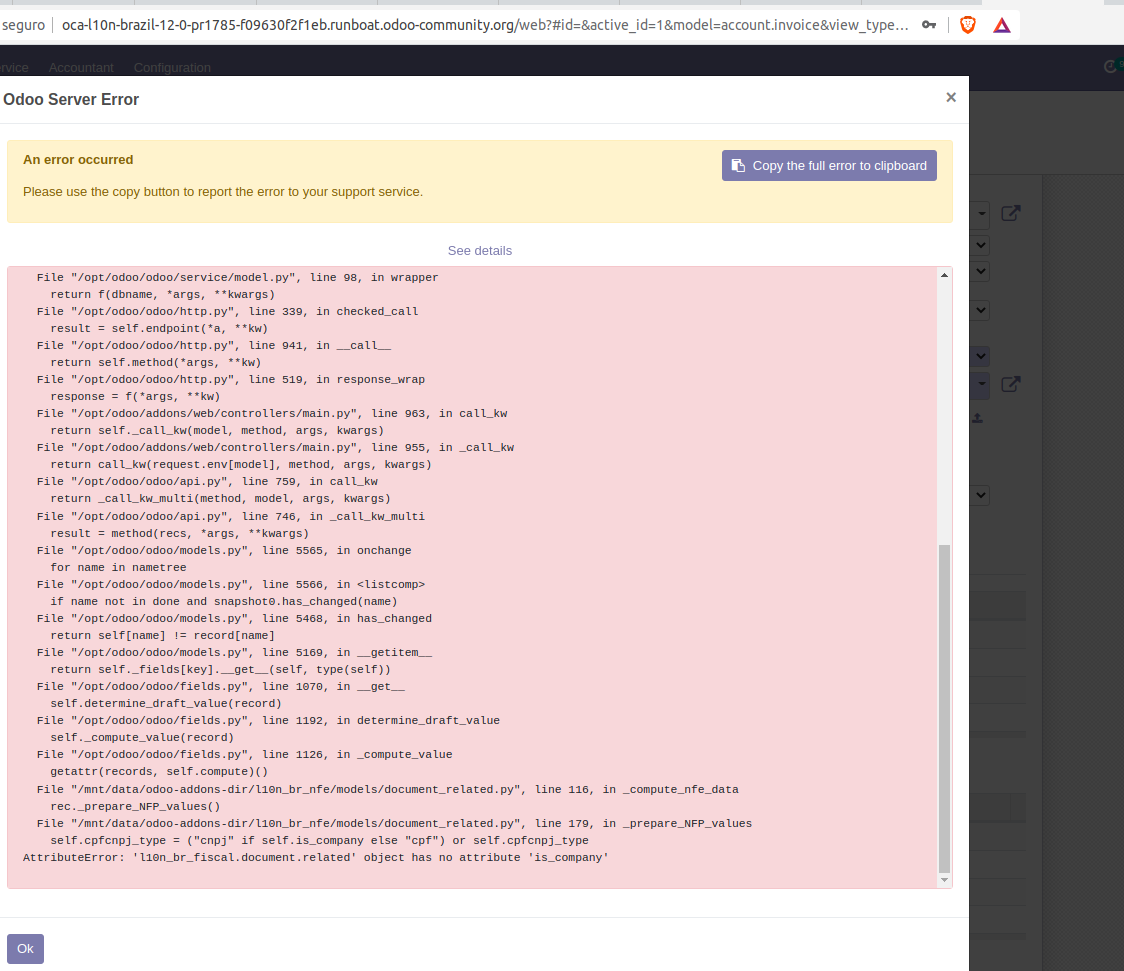Select line 'return _call_kw_multi(method, model, args, kwargs)'
Image resolution: width=1124 pixels, height=971 pixels.
pyautogui.click(x=220, y=499)
